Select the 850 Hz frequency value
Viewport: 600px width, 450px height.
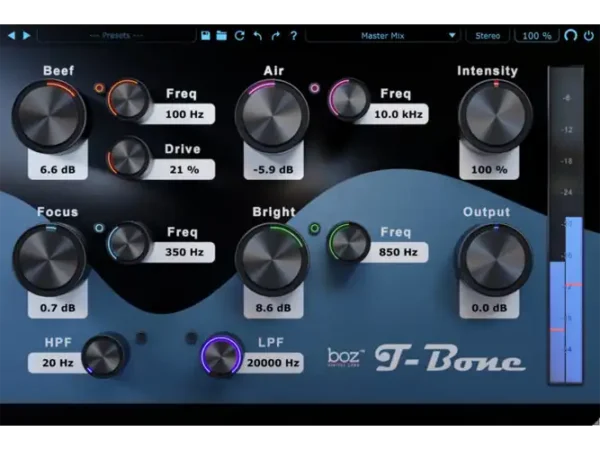coord(398,252)
